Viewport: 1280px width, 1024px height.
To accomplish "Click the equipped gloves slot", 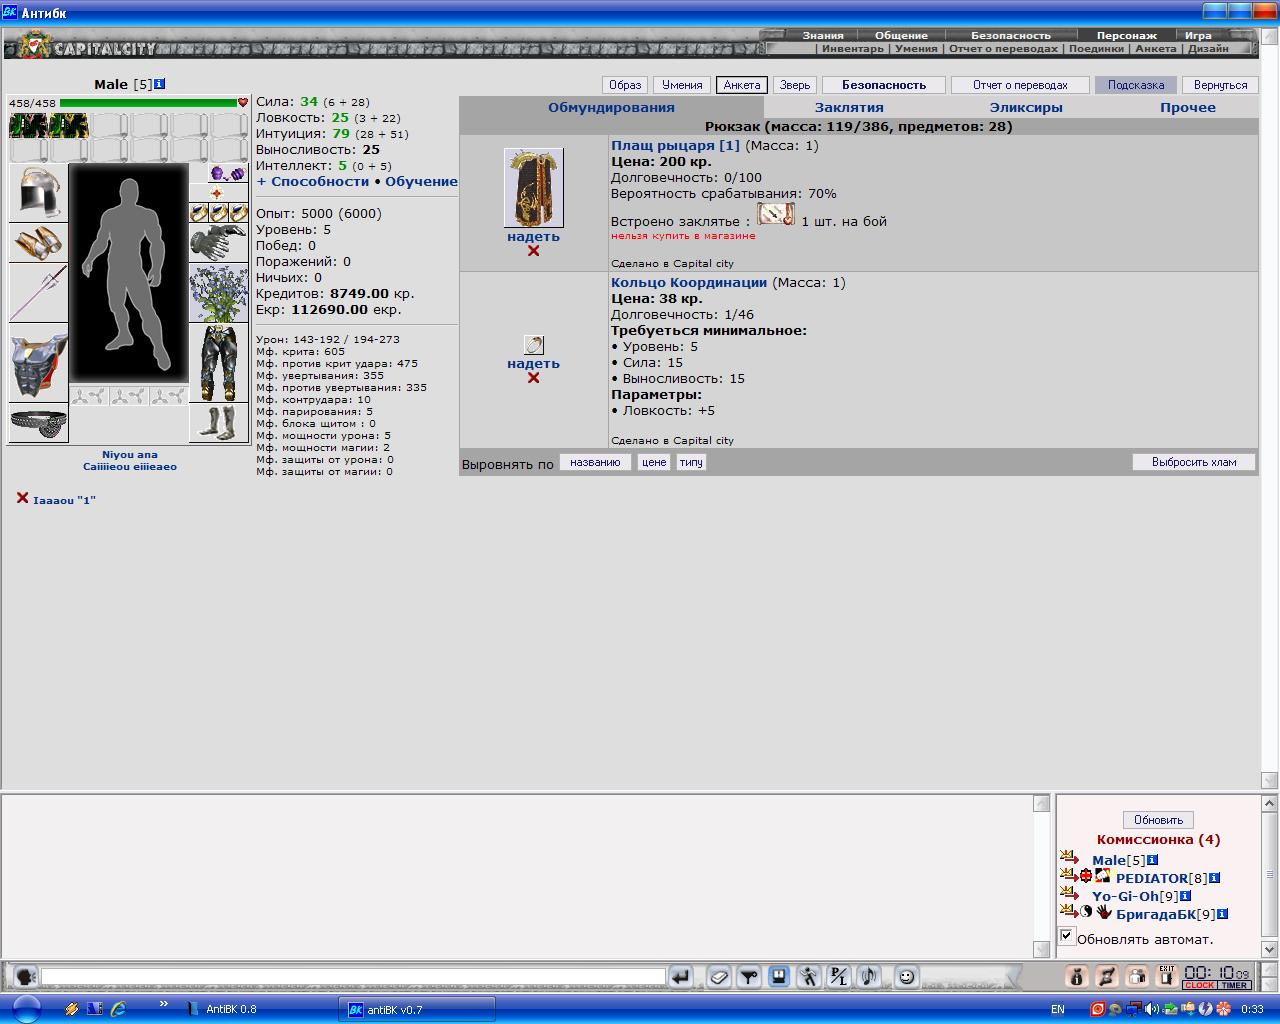I will 218,243.
